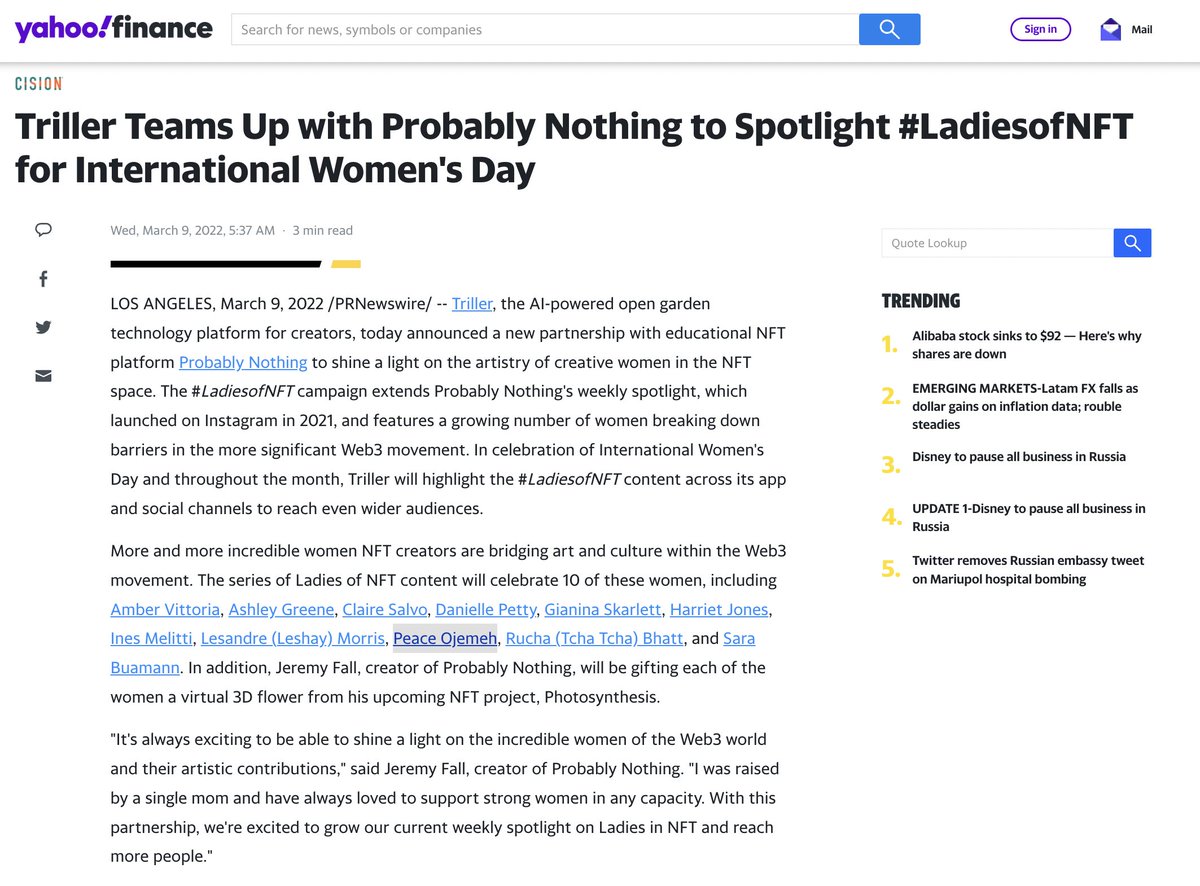Viewport: 1200px width, 886px height.
Task: Share article via email envelope icon
Action: click(43, 376)
